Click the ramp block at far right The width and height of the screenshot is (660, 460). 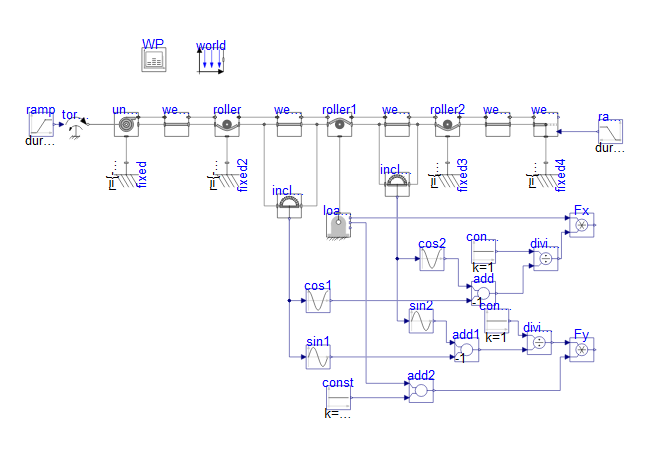point(611,130)
